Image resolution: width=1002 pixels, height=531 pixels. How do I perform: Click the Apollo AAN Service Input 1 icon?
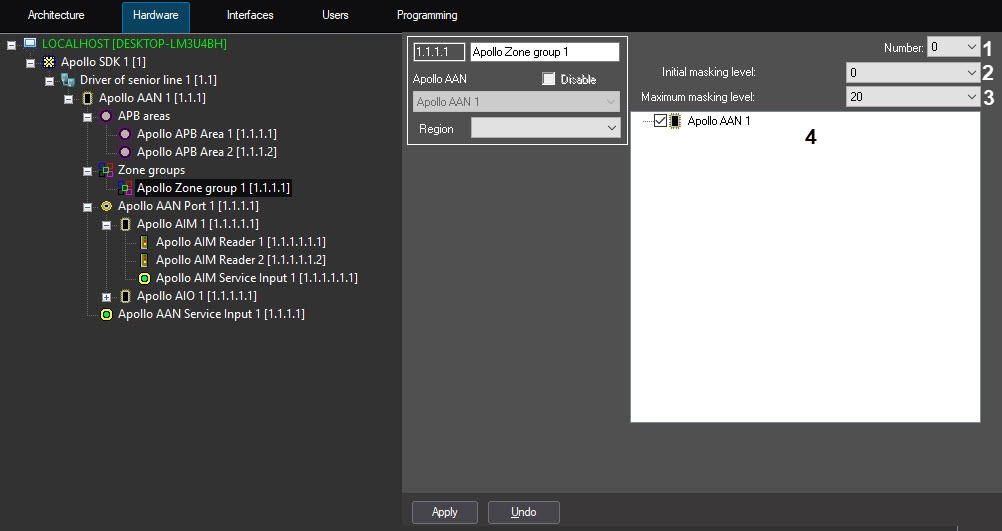(106, 314)
